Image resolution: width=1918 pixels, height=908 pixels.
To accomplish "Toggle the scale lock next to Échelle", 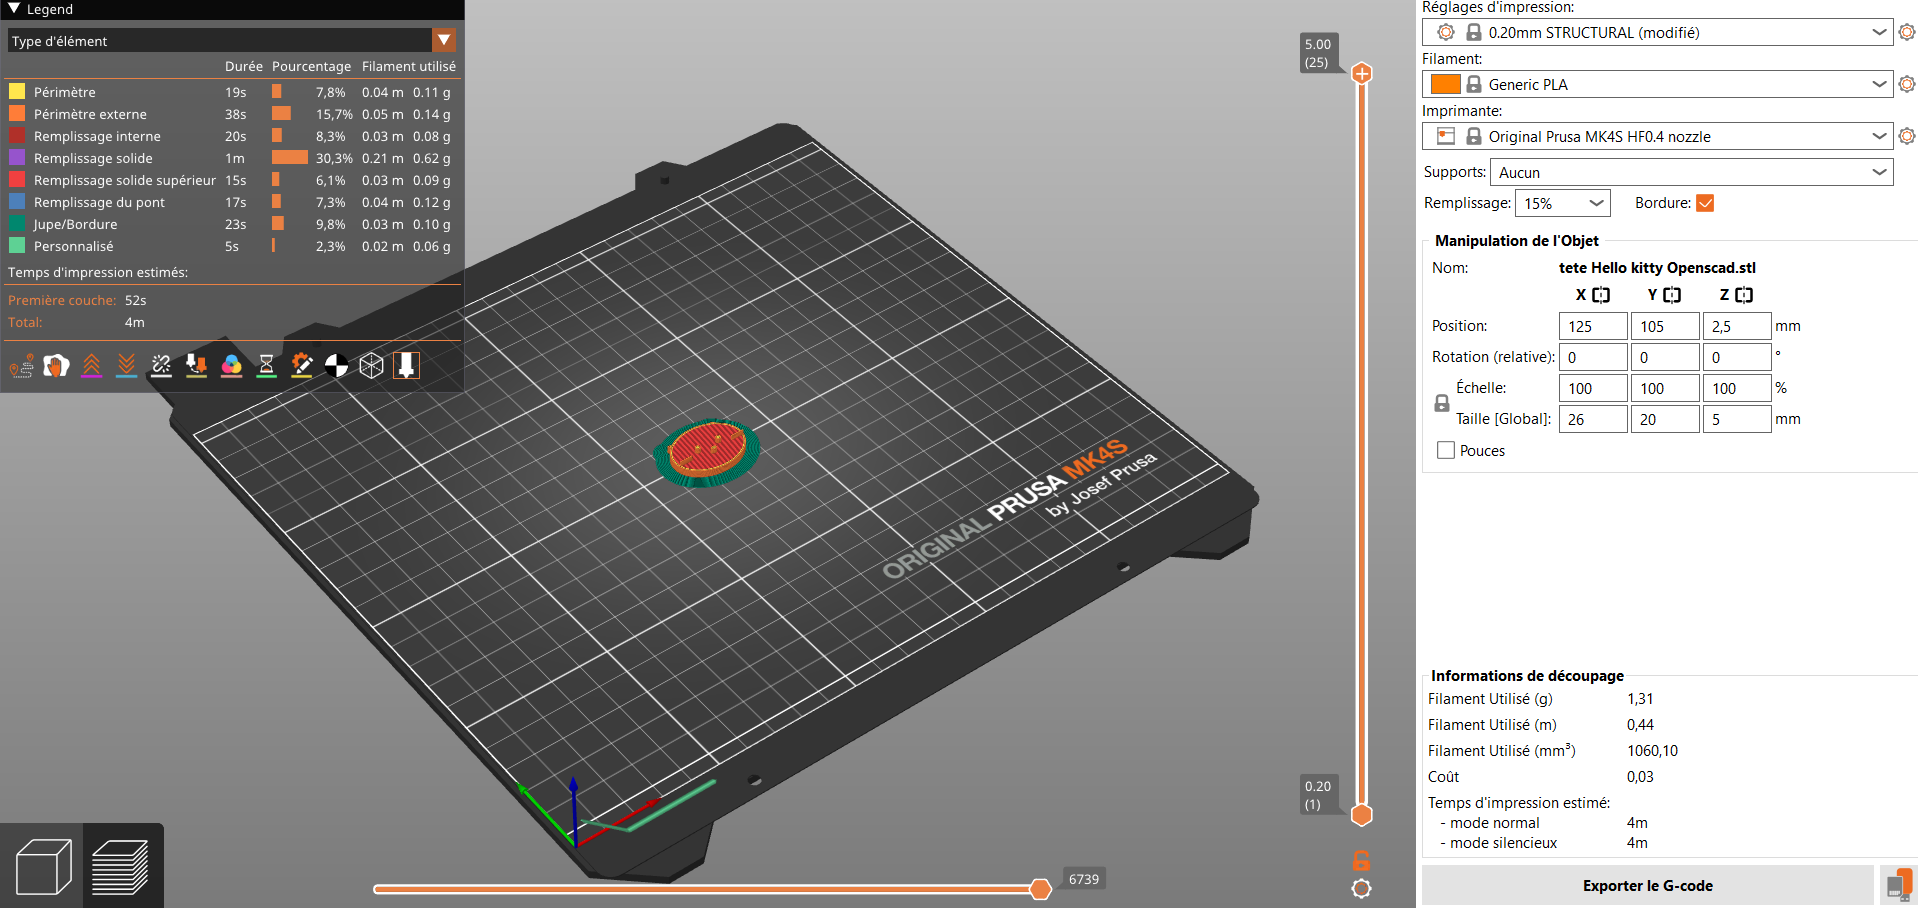I will tap(1441, 404).
